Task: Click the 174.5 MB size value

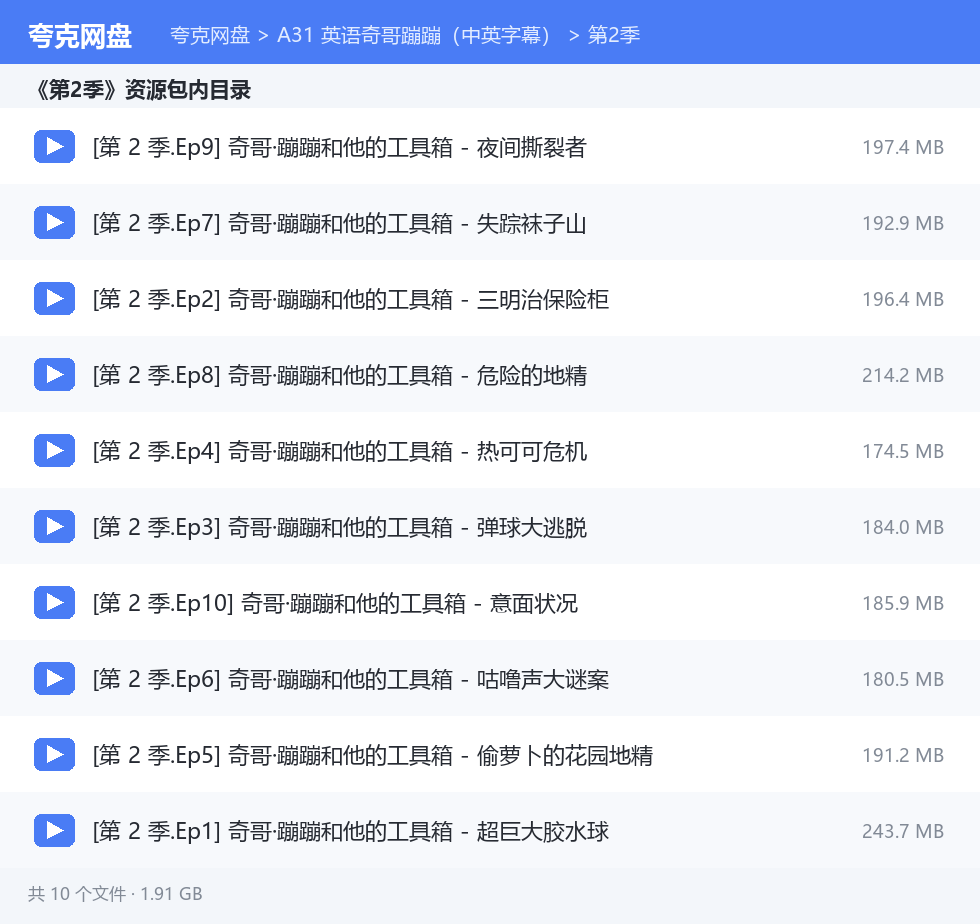Action: 902,451
